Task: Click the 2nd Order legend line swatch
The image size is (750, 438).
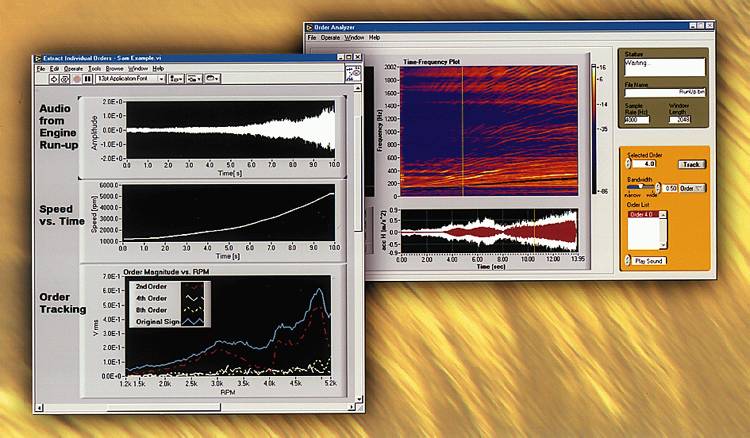Action: pos(192,287)
